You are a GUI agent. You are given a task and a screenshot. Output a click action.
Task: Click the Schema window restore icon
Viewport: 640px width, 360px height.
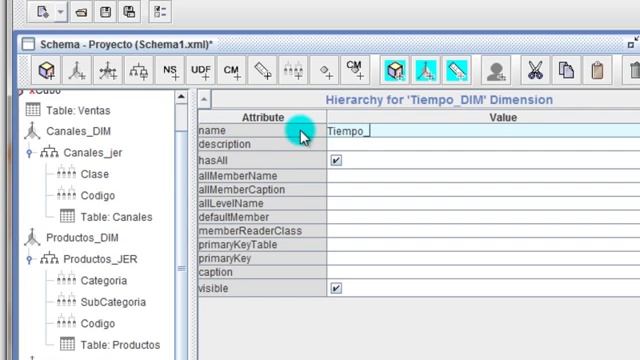[x=633, y=43]
